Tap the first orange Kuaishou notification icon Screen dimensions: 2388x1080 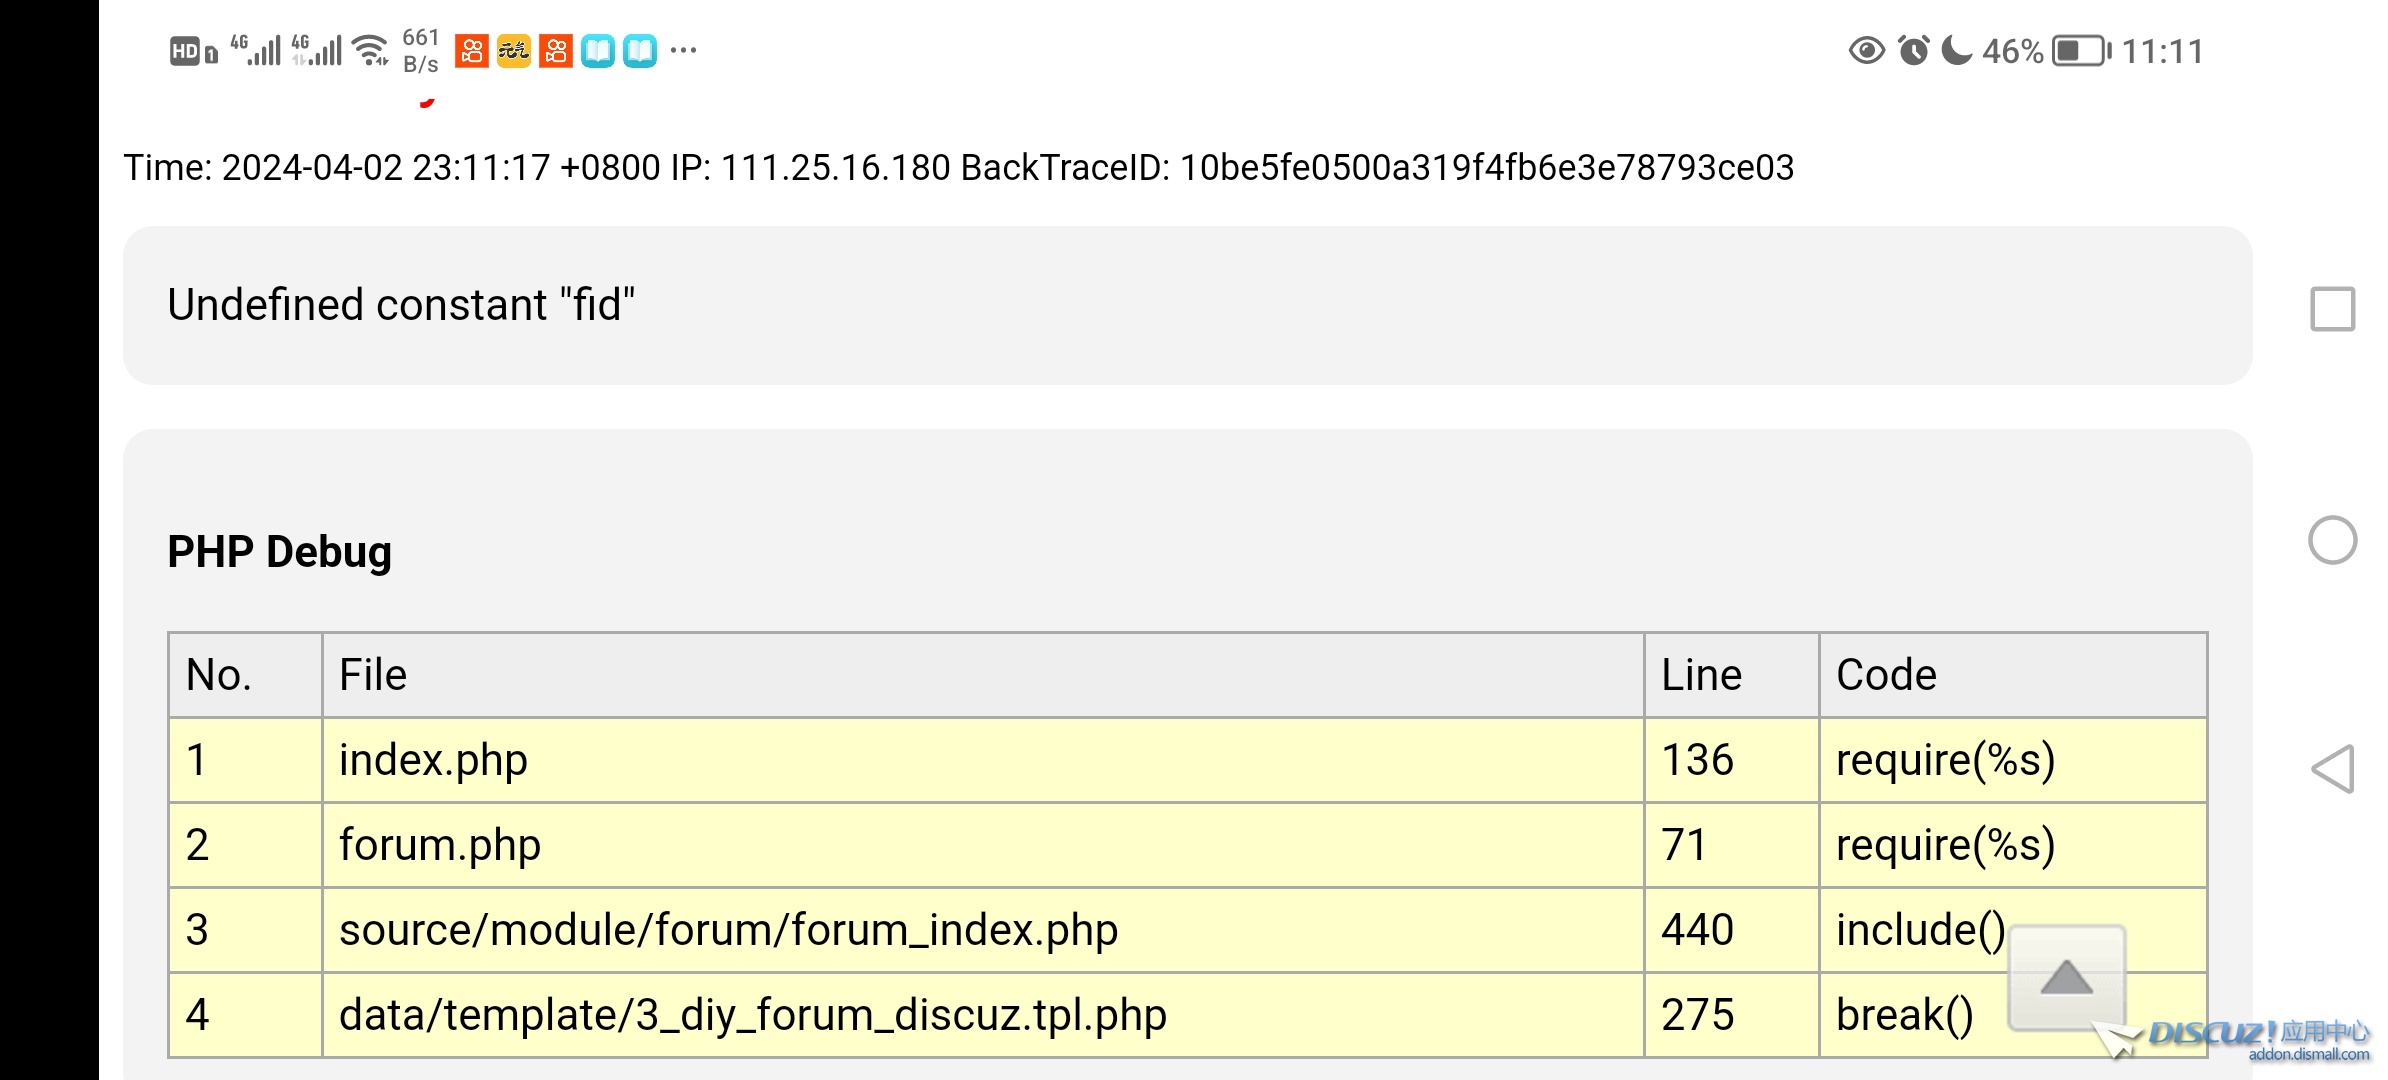pos(472,51)
